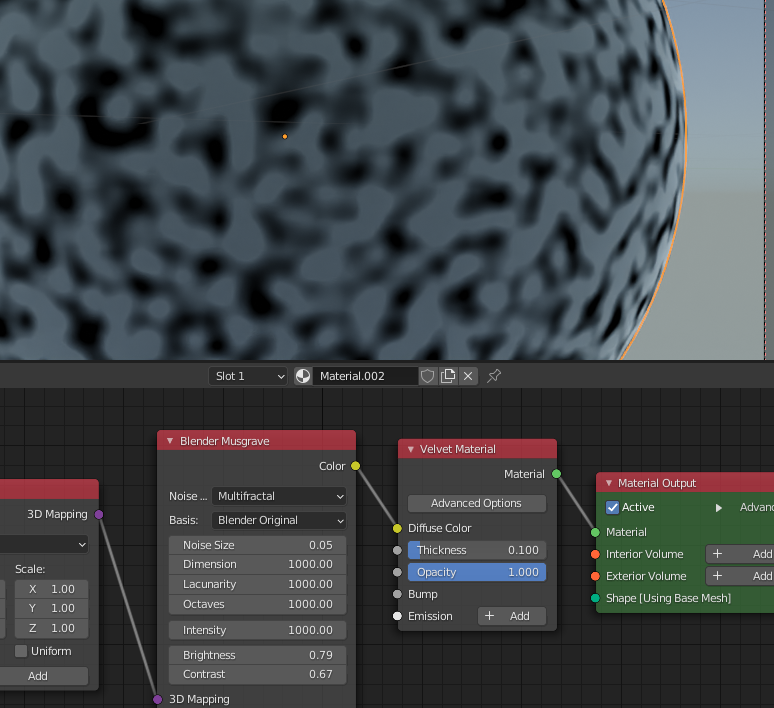Collapse the Velvet Material node
This screenshot has width=774, height=708.
pos(409,449)
